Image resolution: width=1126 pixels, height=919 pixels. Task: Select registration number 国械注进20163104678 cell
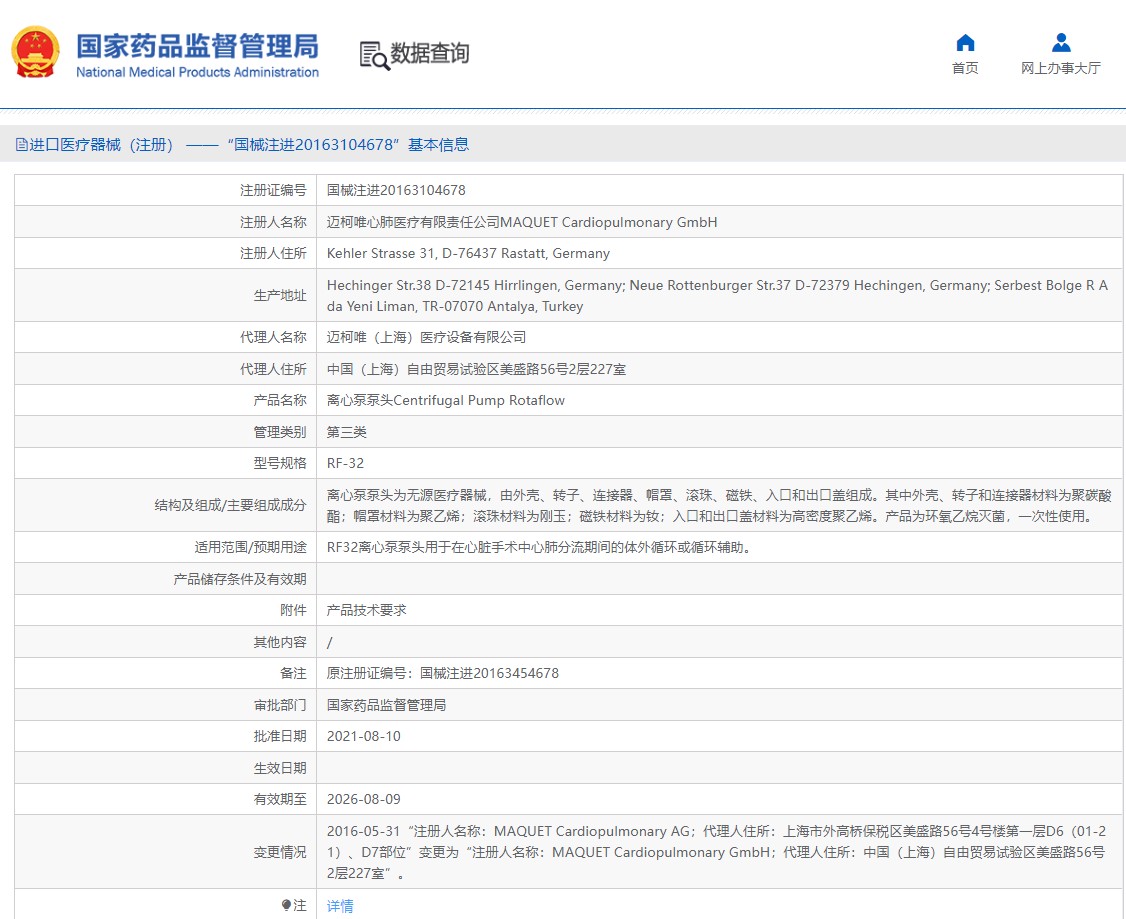coord(396,190)
